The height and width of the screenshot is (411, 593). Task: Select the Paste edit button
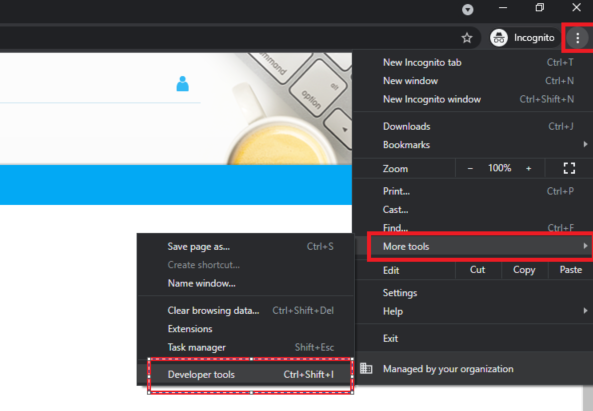pos(570,270)
